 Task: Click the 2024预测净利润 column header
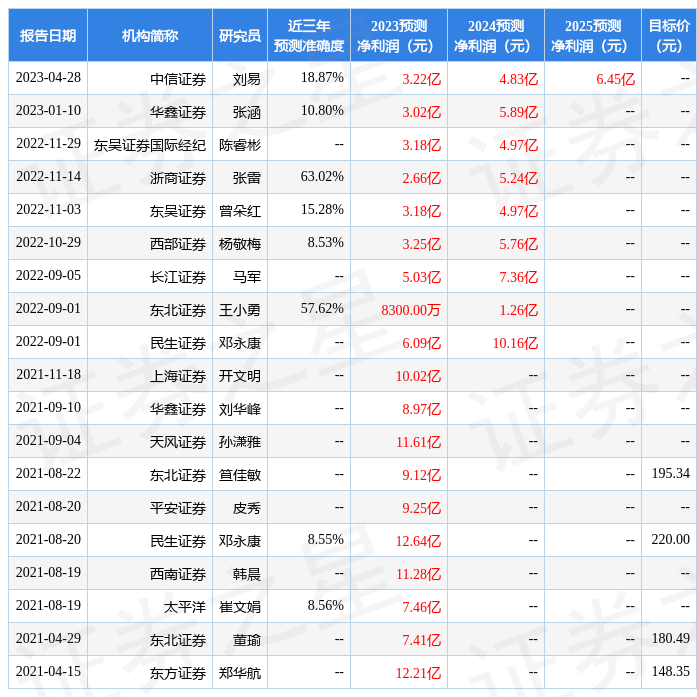click(496, 35)
